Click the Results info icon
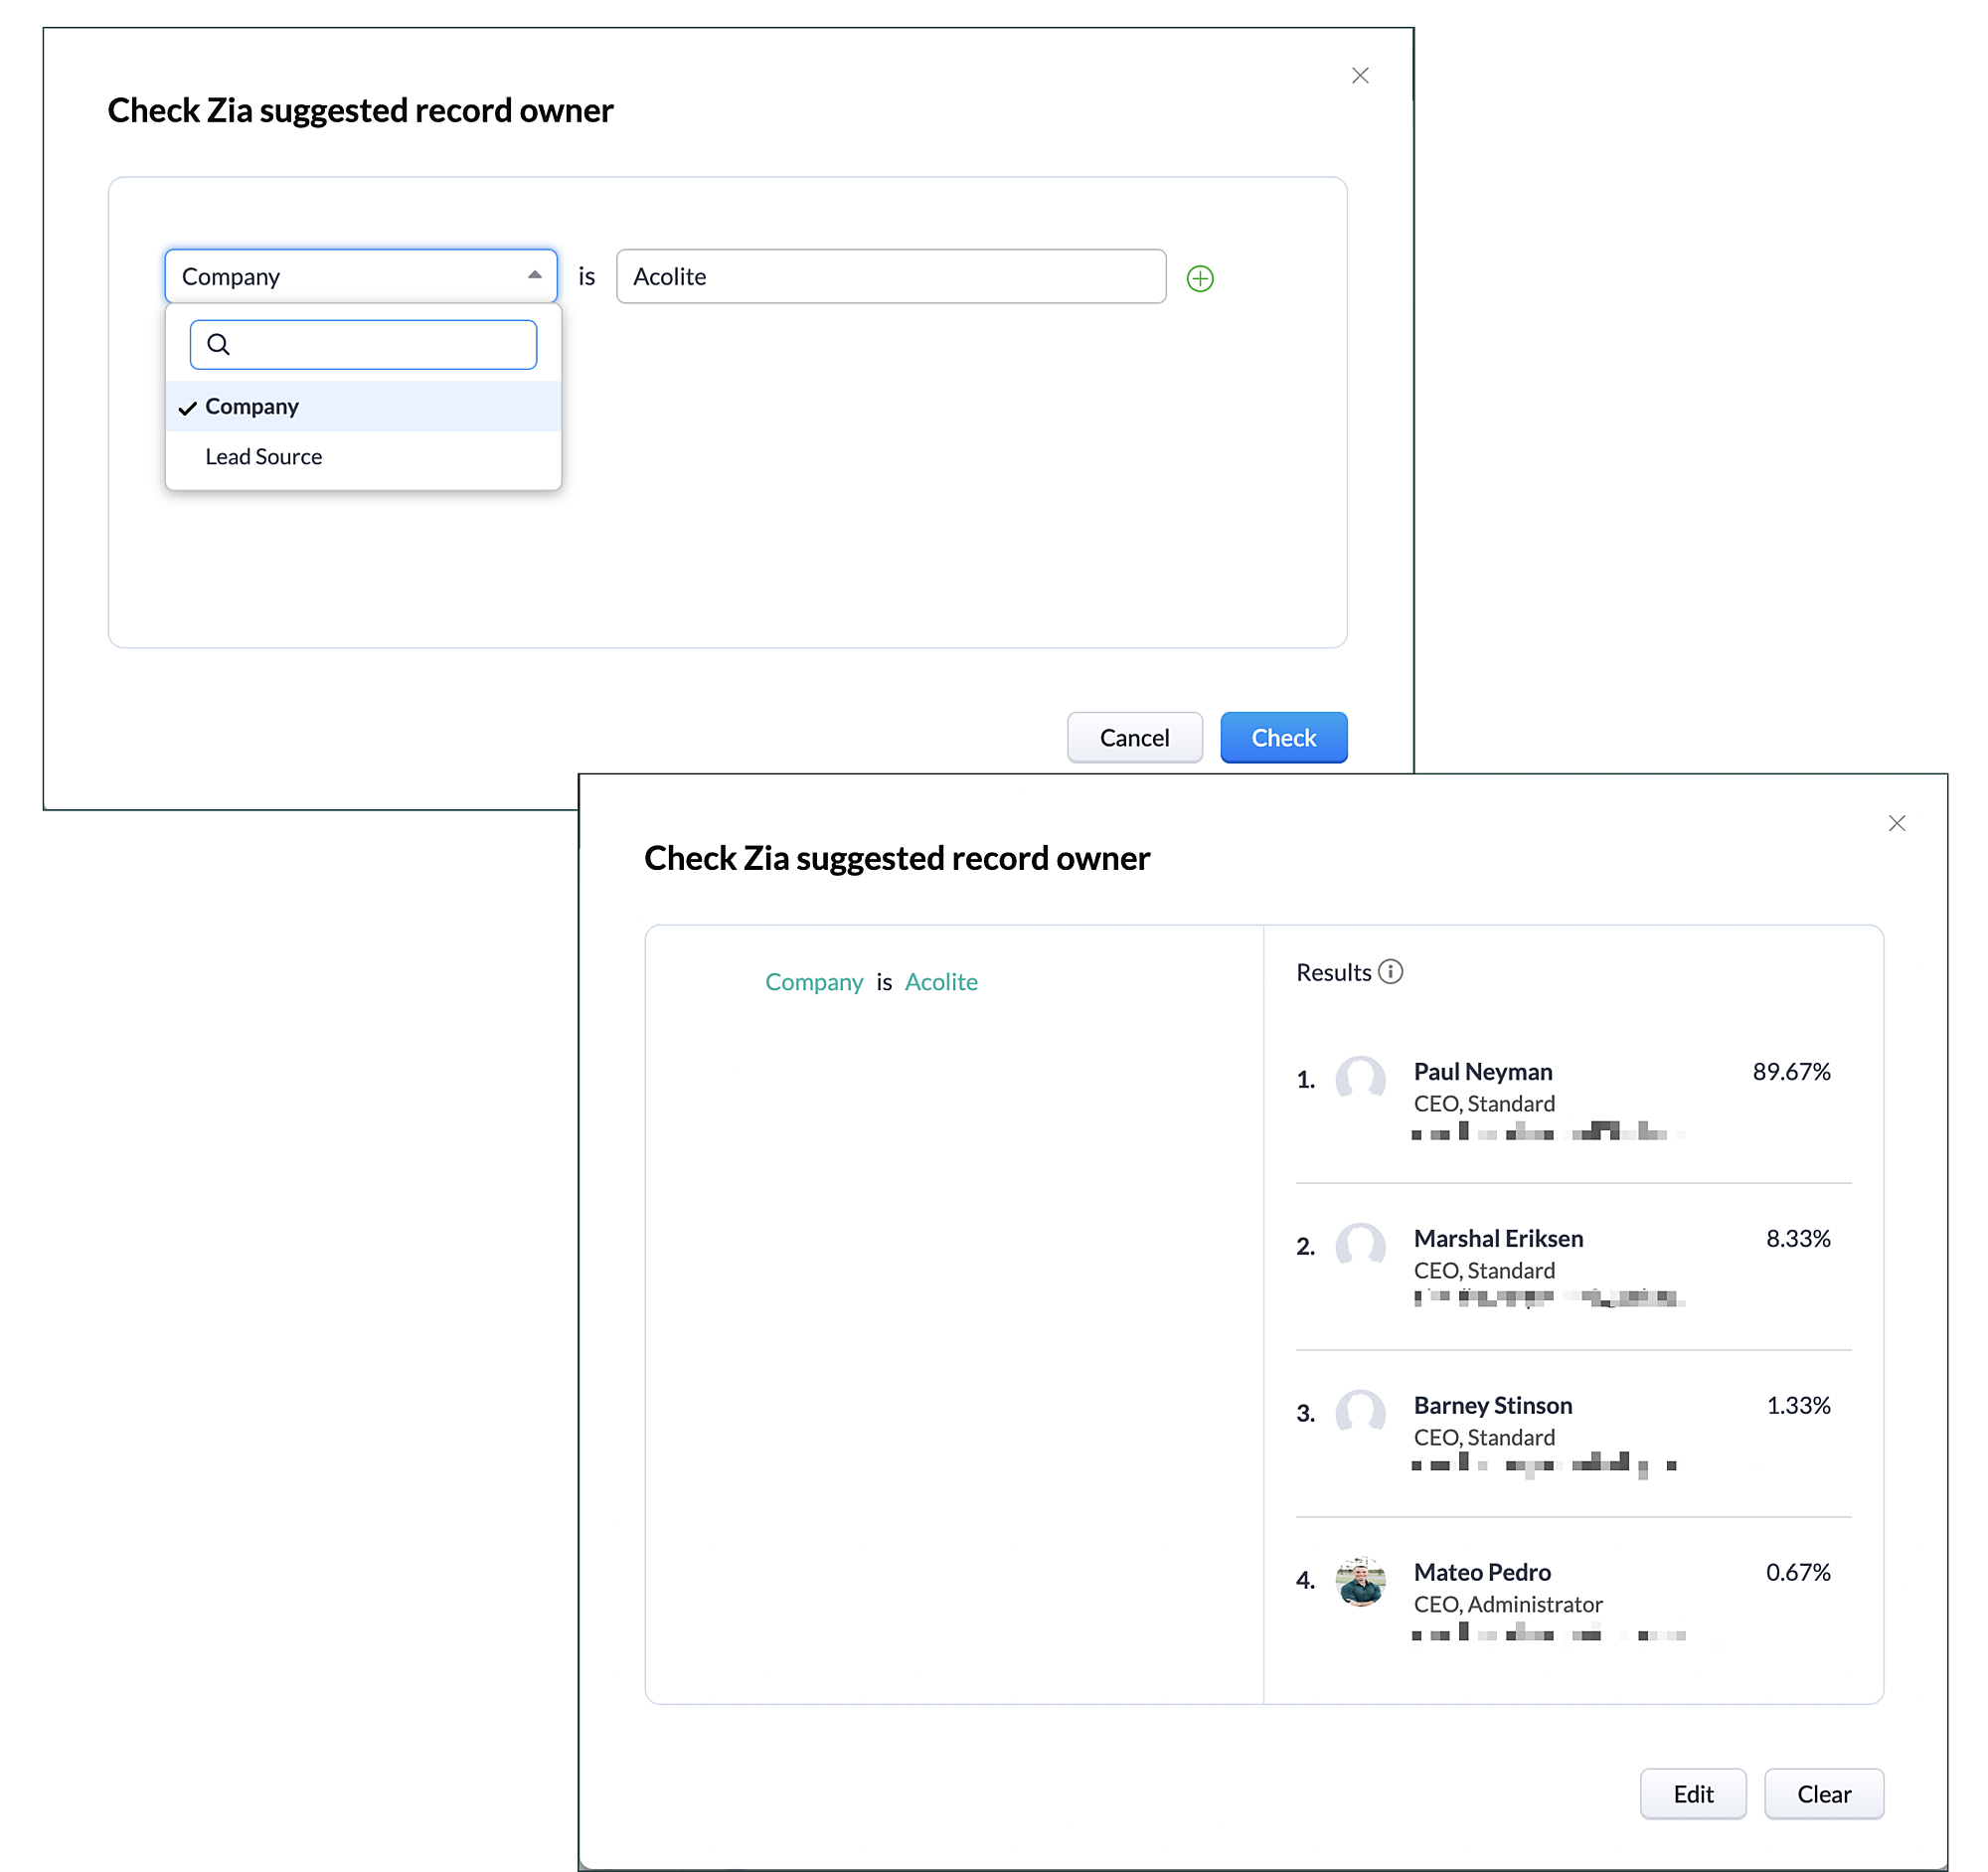This screenshot has height=1872, width=1988. tap(1390, 971)
